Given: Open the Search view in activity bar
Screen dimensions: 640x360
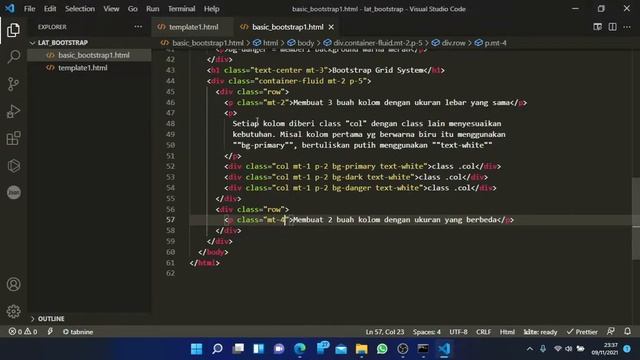Looking at the screenshot, I should pos(13,57).
